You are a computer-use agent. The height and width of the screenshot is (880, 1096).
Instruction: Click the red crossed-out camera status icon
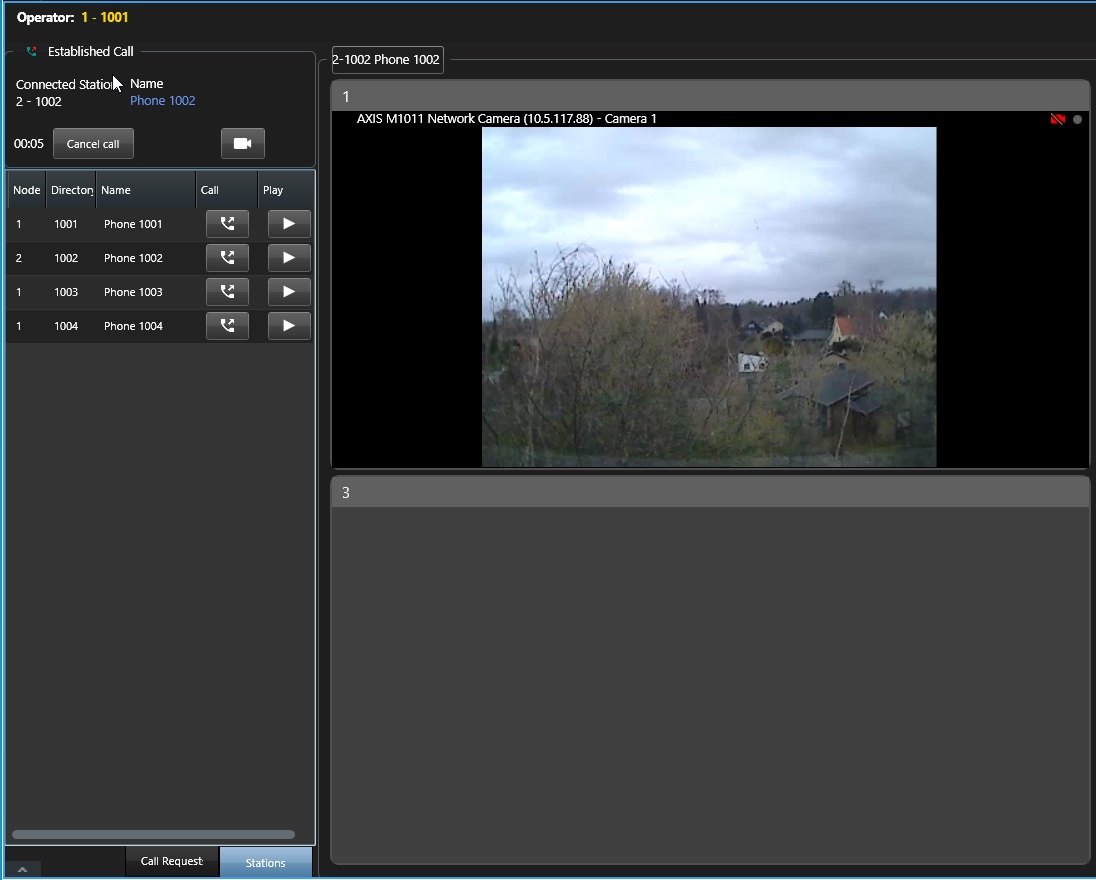coord(1057,120)
